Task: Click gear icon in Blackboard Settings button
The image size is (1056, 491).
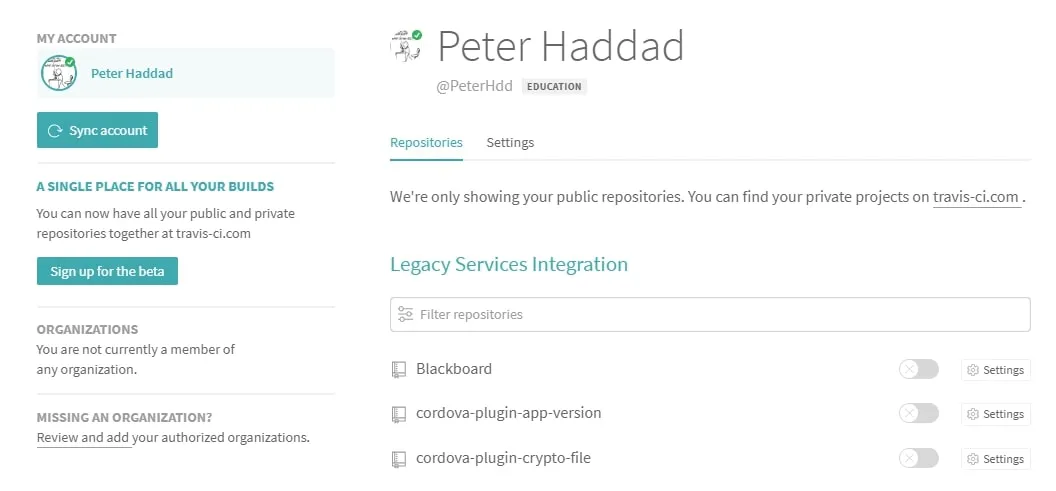Action: coord(972,370)
